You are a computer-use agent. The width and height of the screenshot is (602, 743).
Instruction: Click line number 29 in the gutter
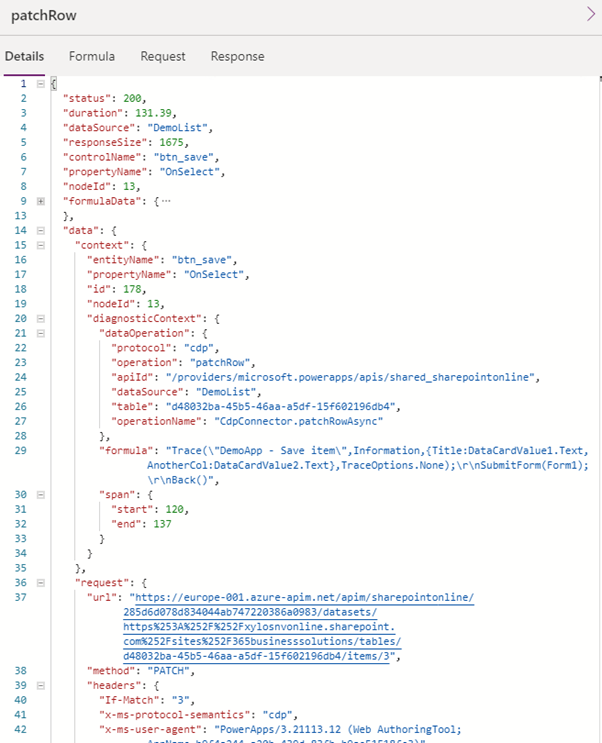[x=20, y=451]
